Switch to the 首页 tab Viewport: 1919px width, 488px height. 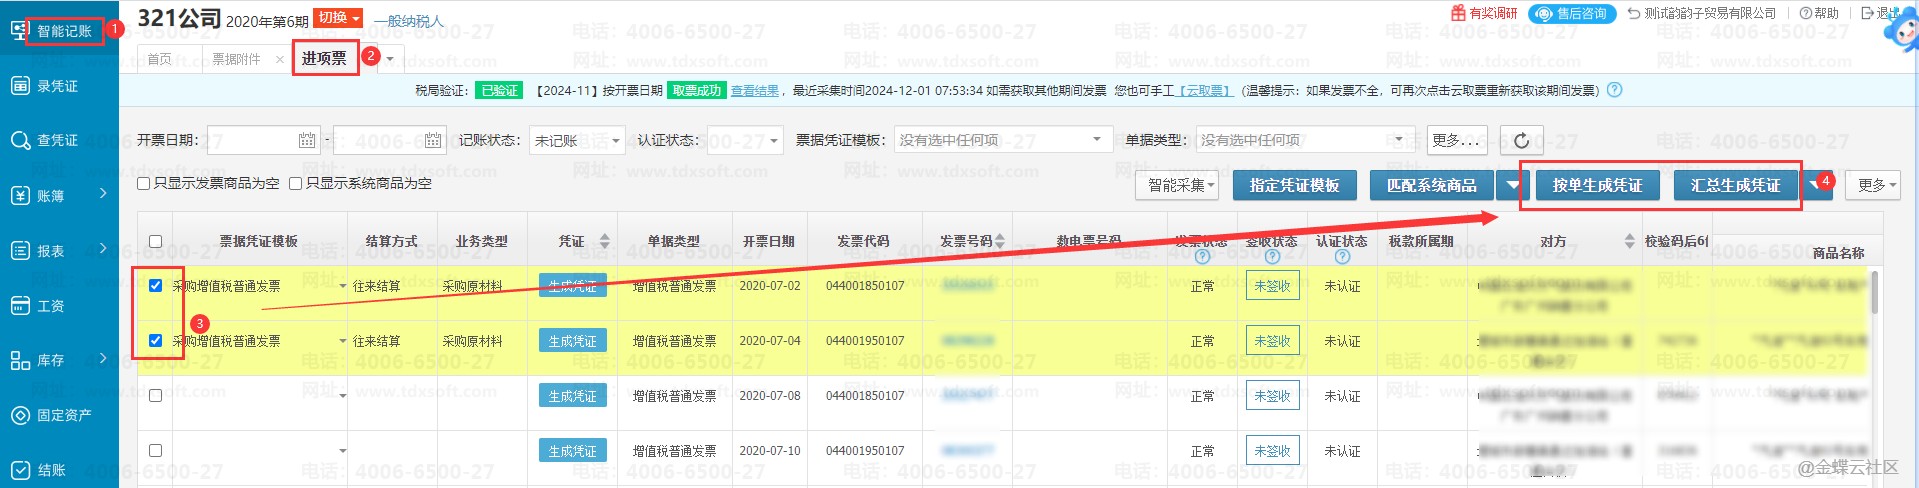click(160, 59)
